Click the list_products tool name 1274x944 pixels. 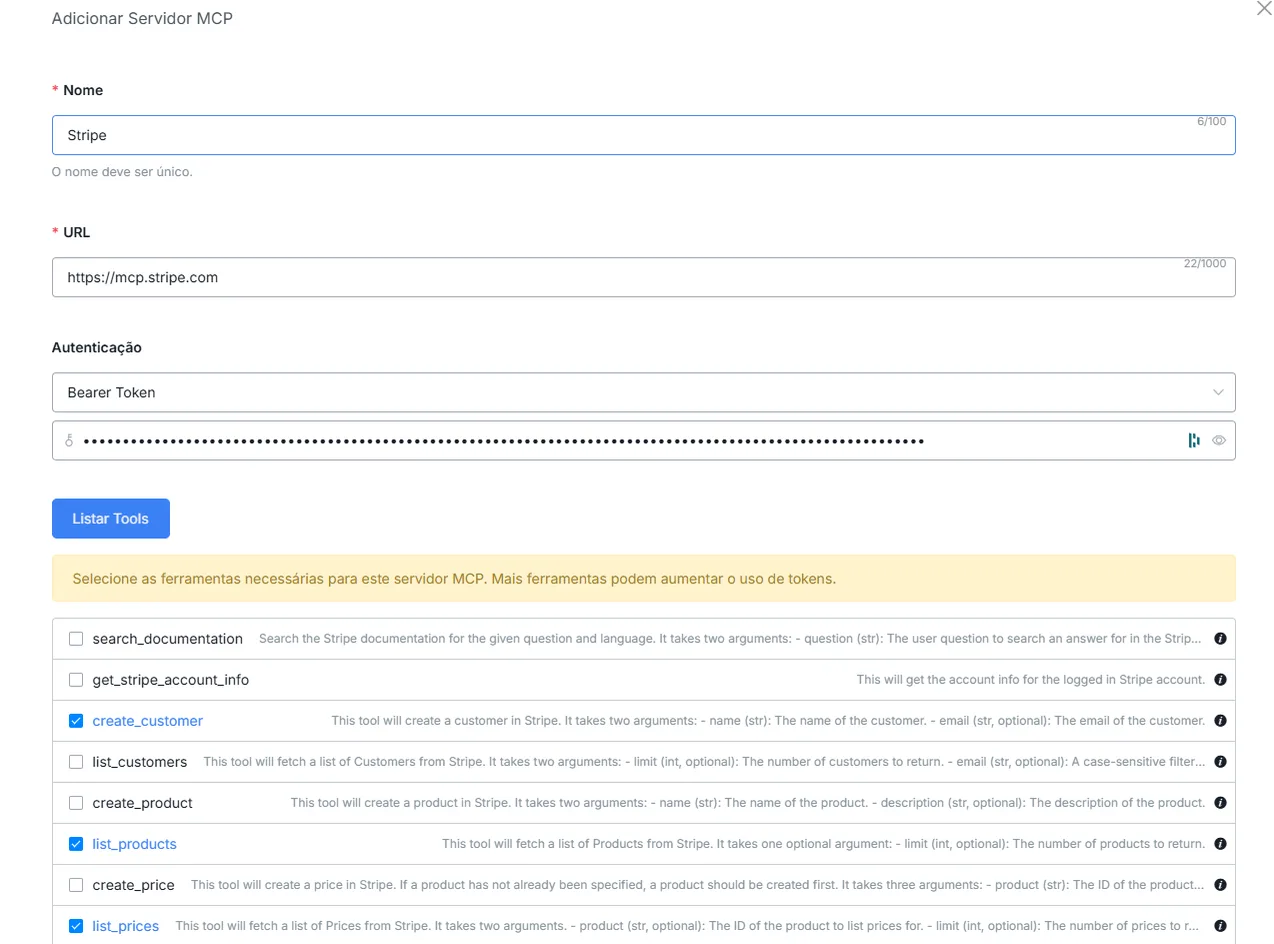coord(135,844)
